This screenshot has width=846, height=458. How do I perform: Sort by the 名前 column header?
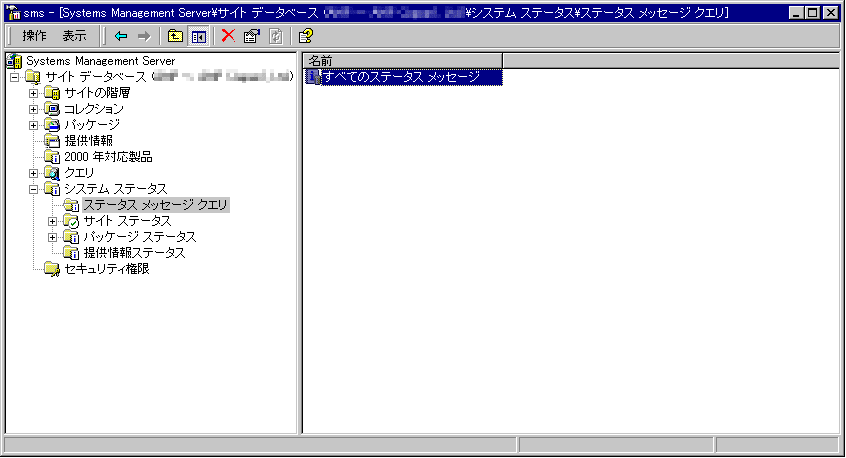click(402, 61)
